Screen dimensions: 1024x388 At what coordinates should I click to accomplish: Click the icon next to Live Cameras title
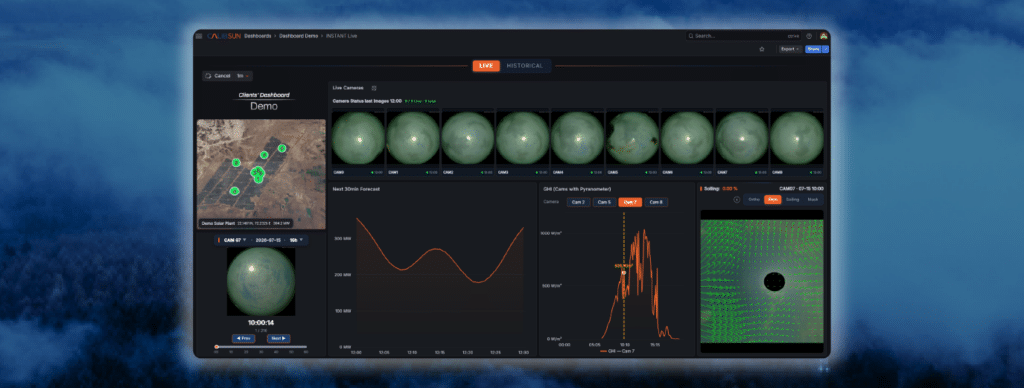tap(374, 88)
